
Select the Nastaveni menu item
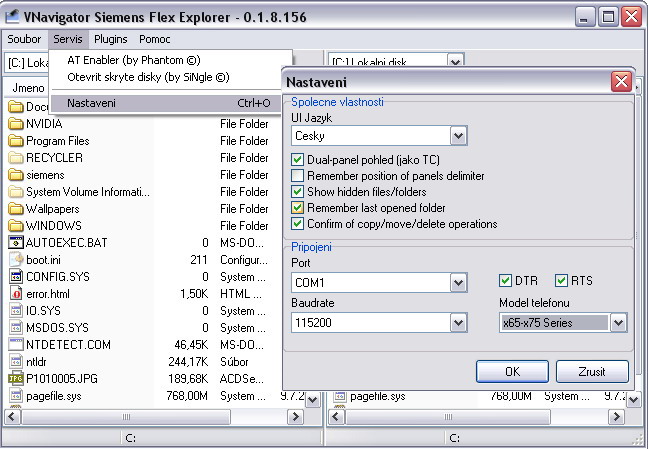166,103
